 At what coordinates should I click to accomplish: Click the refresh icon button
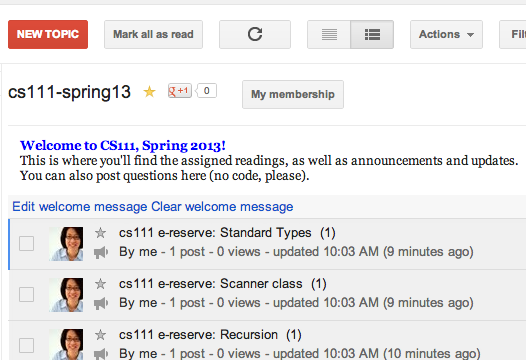pos(255,34)
